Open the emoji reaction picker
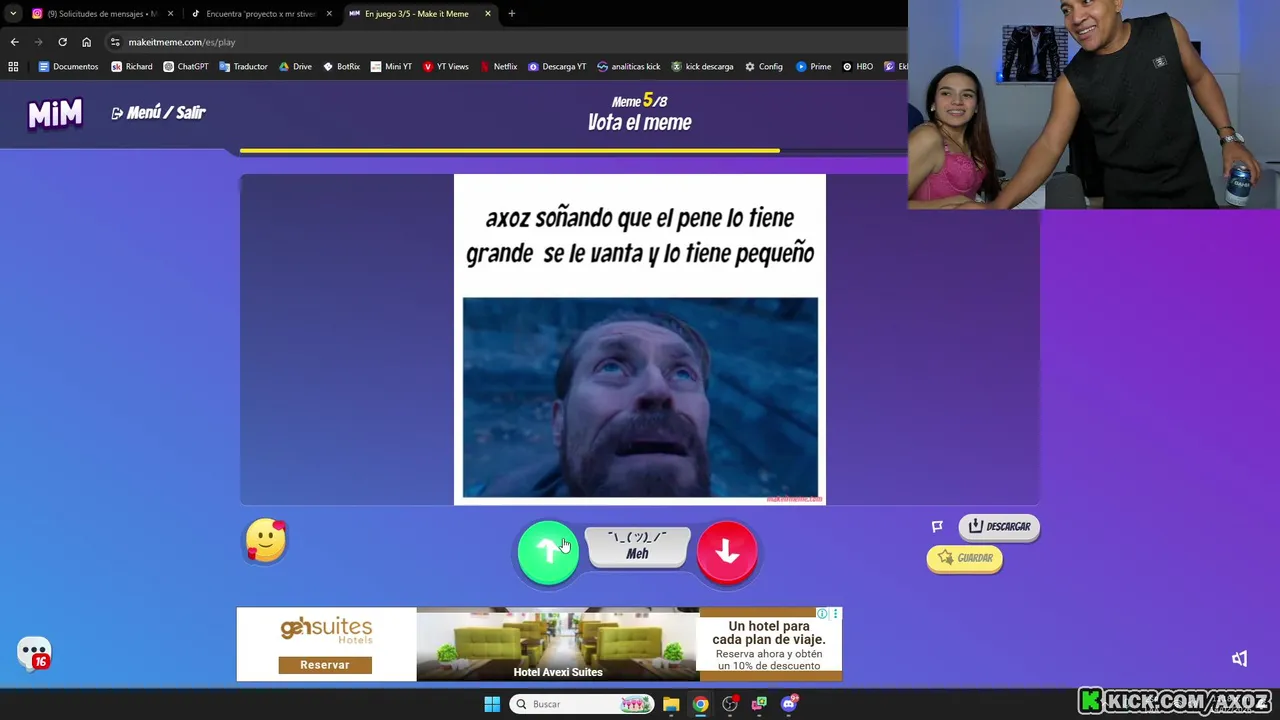Image resolution: width=1280 pixels, height=720 pixels. 266,541
